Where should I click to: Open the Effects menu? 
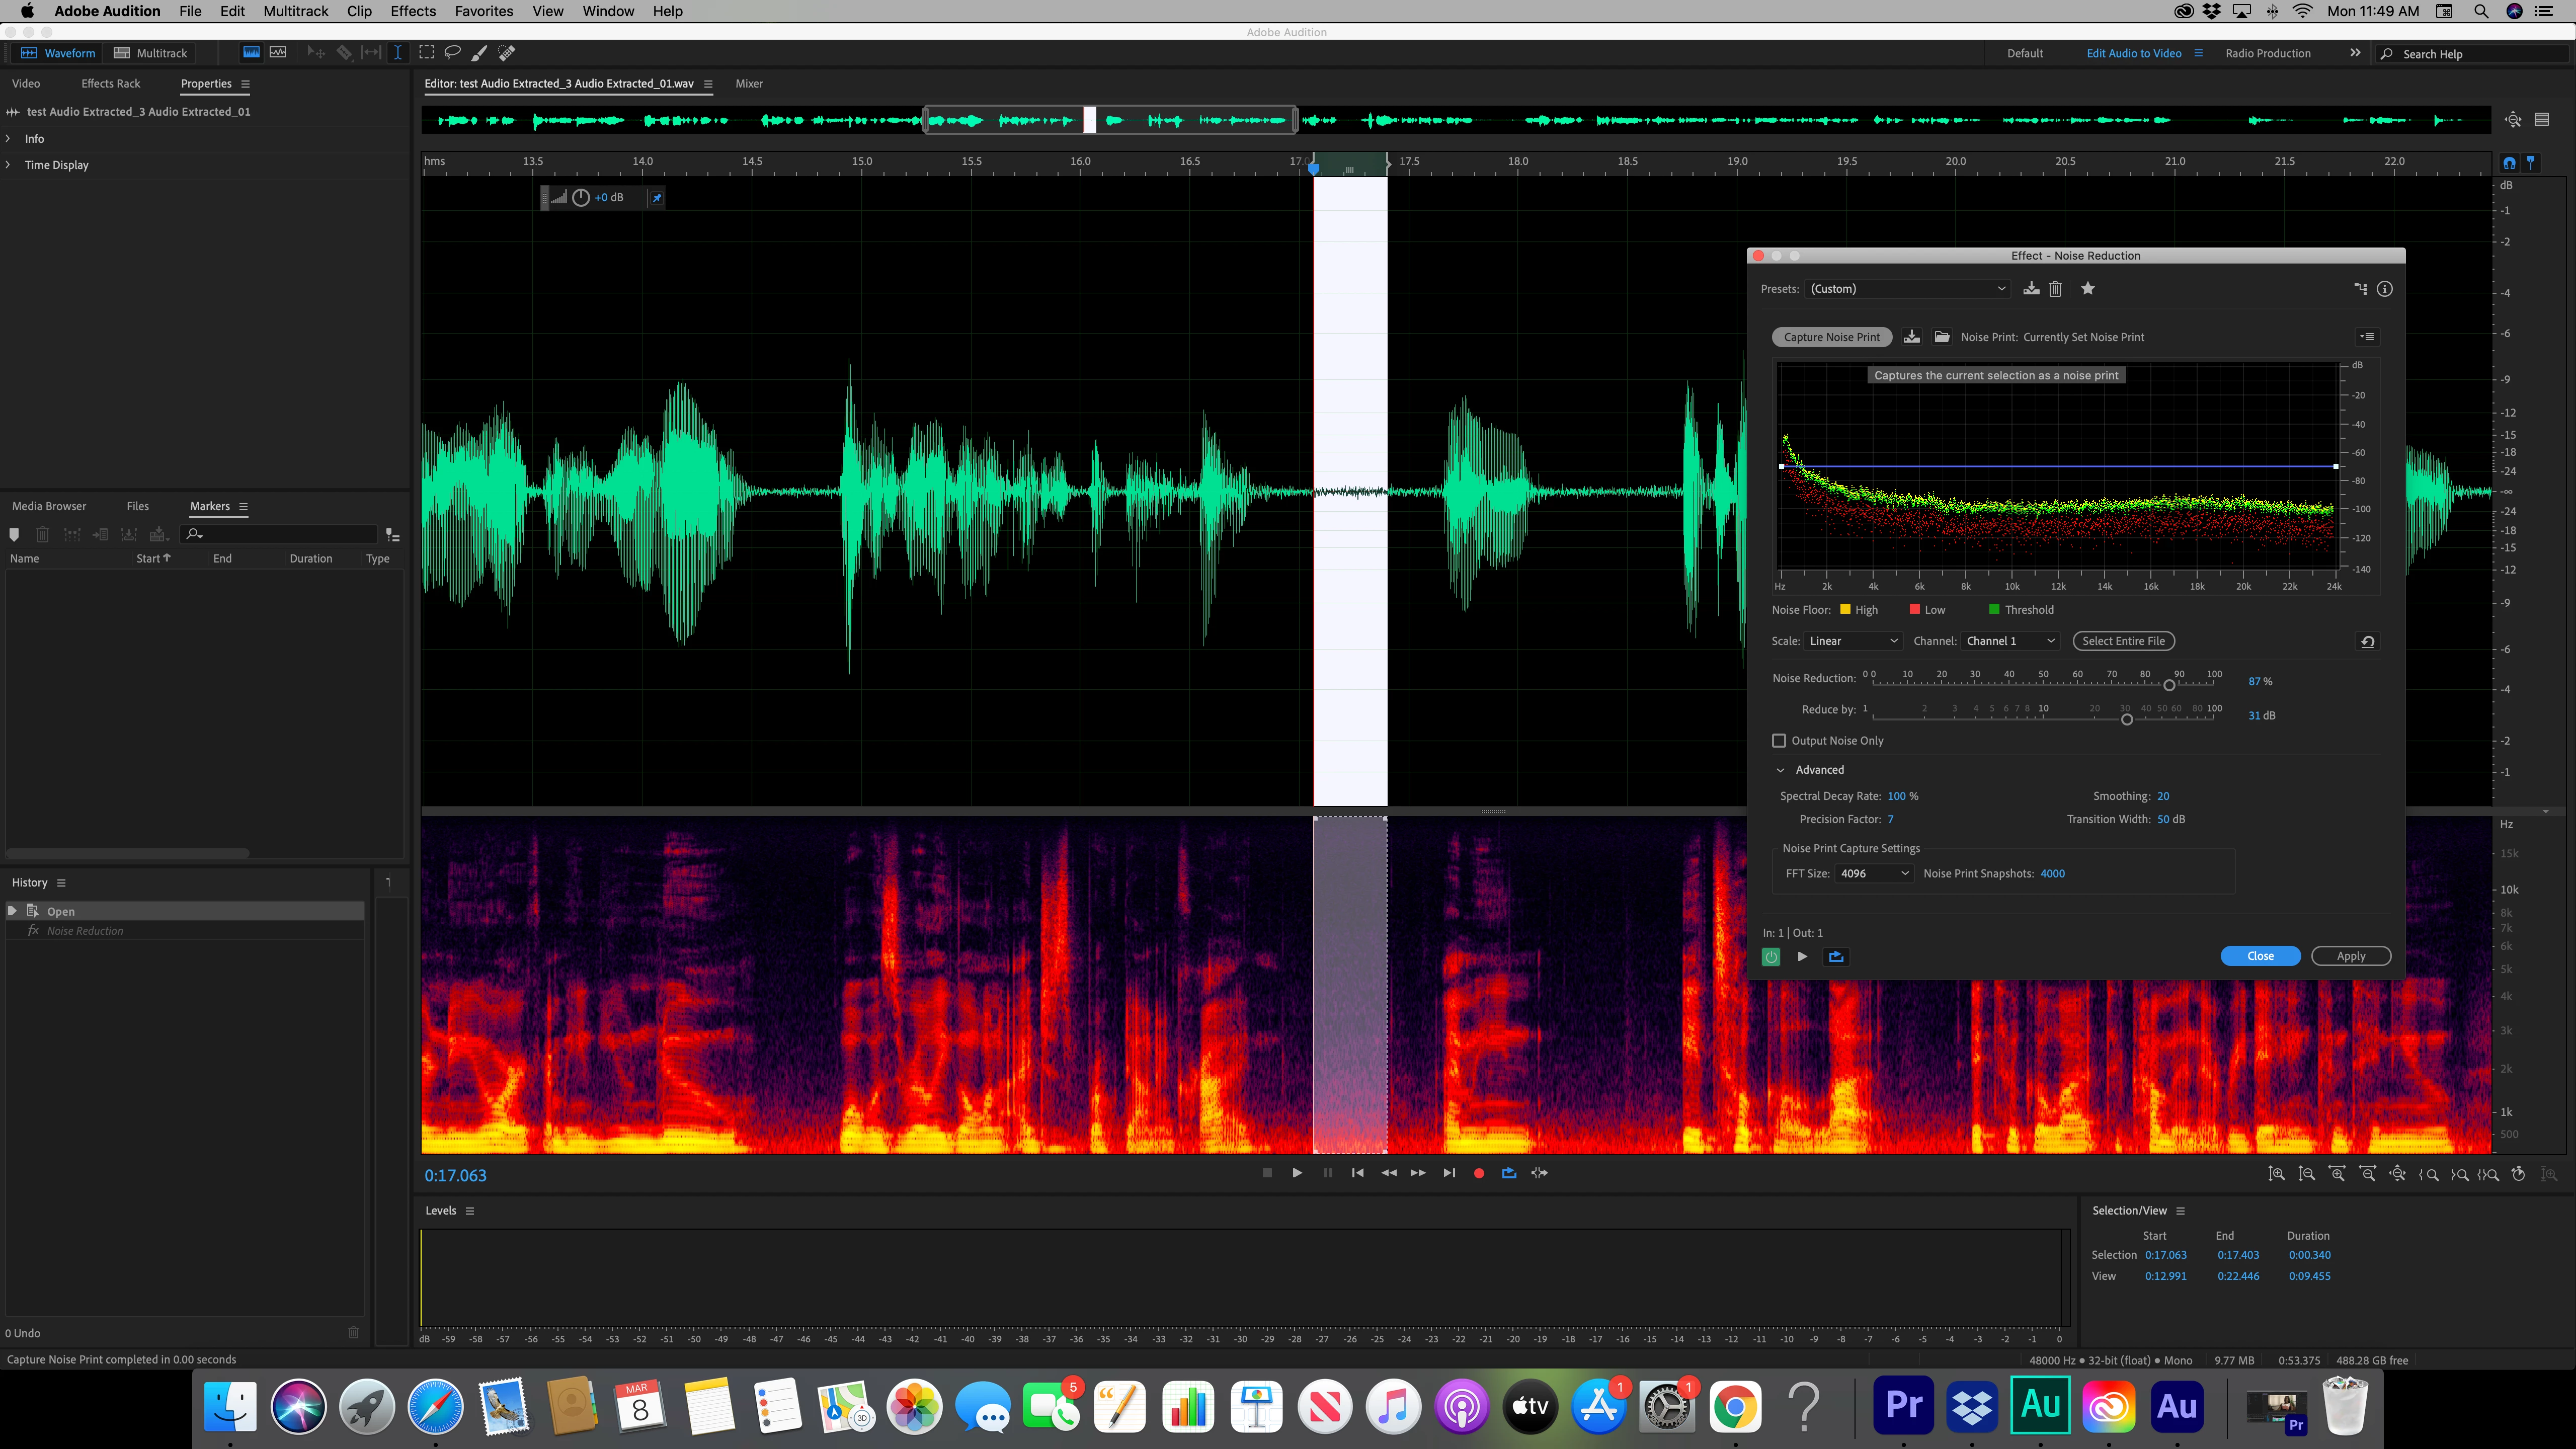pyautogui.click(x=413, y=11)
